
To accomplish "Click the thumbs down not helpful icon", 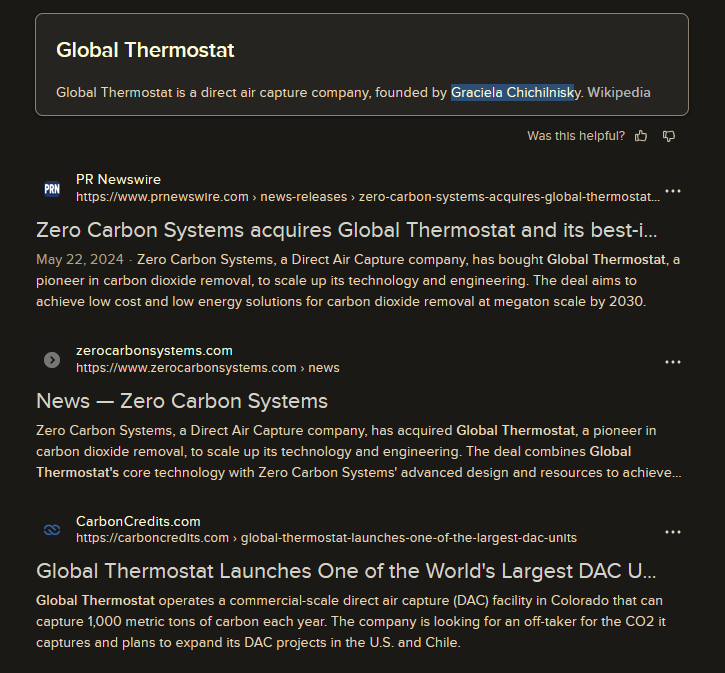I will click(669, 136).
